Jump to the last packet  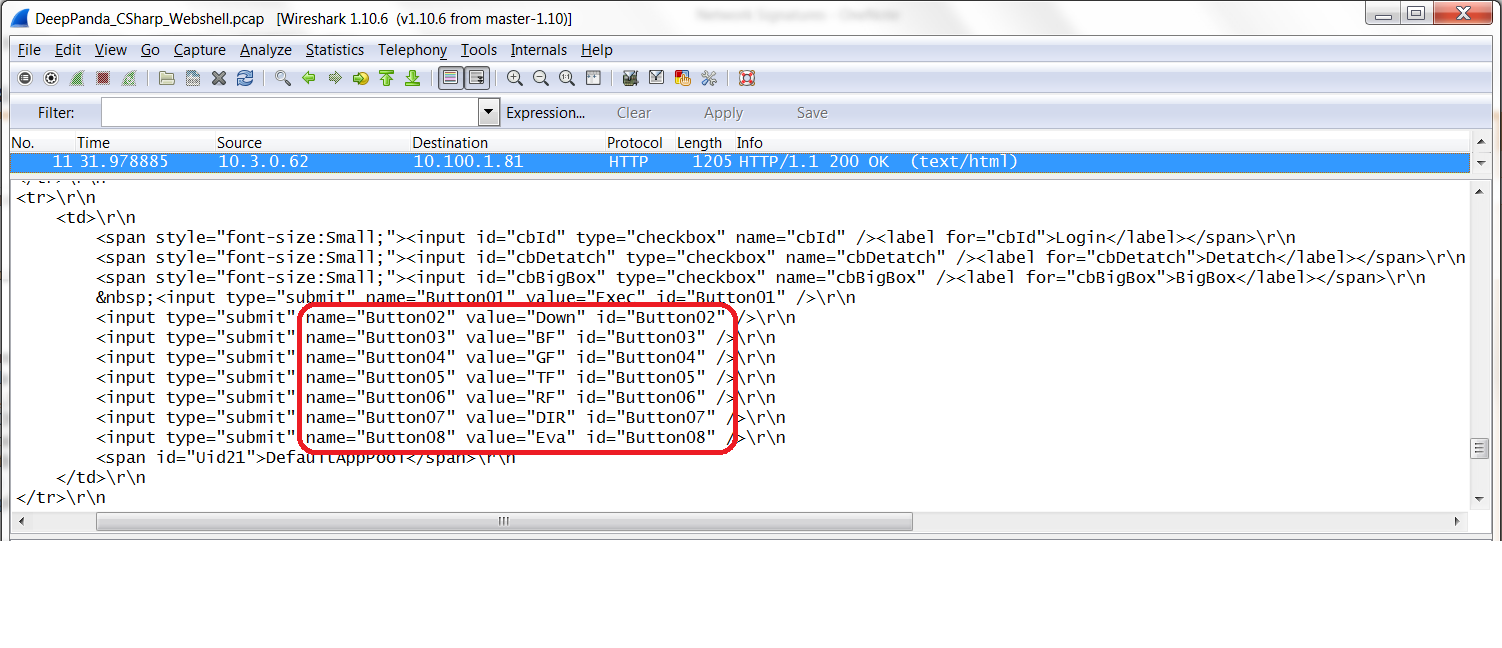tap(413, 78)
